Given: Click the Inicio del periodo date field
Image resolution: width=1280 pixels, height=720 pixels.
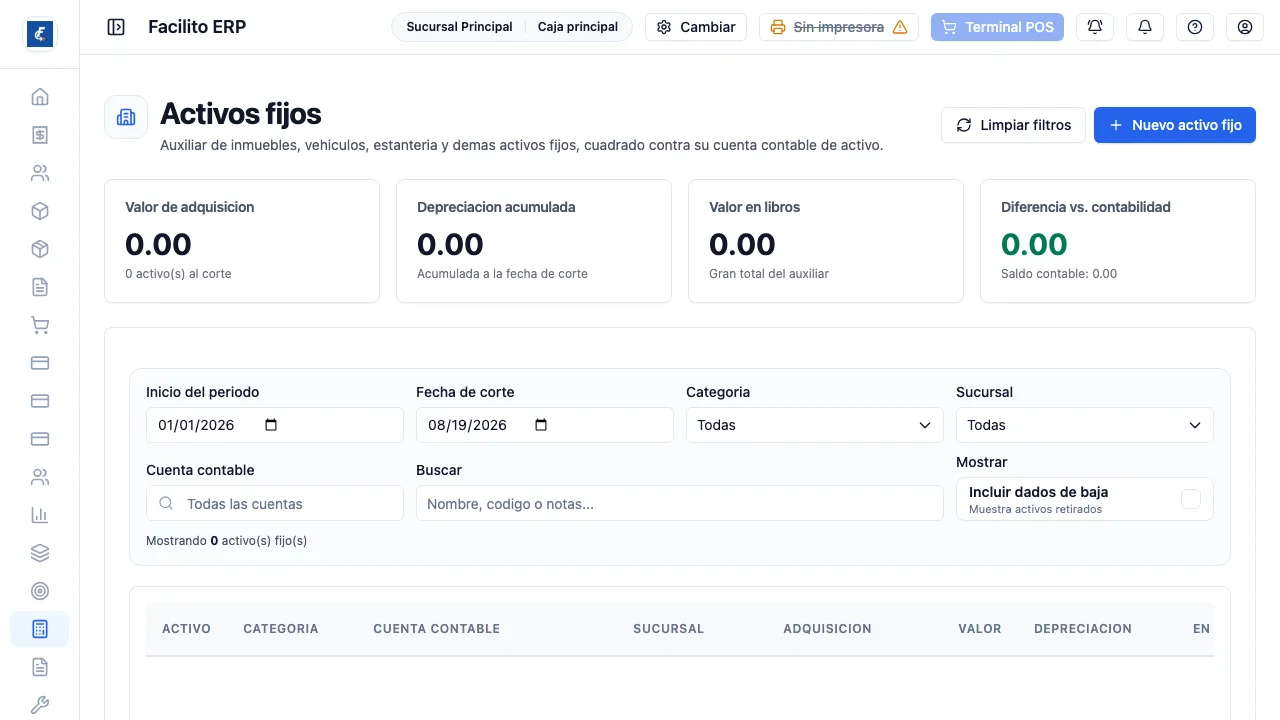Looking at the screenshot, I should click(x=275, y=425).
